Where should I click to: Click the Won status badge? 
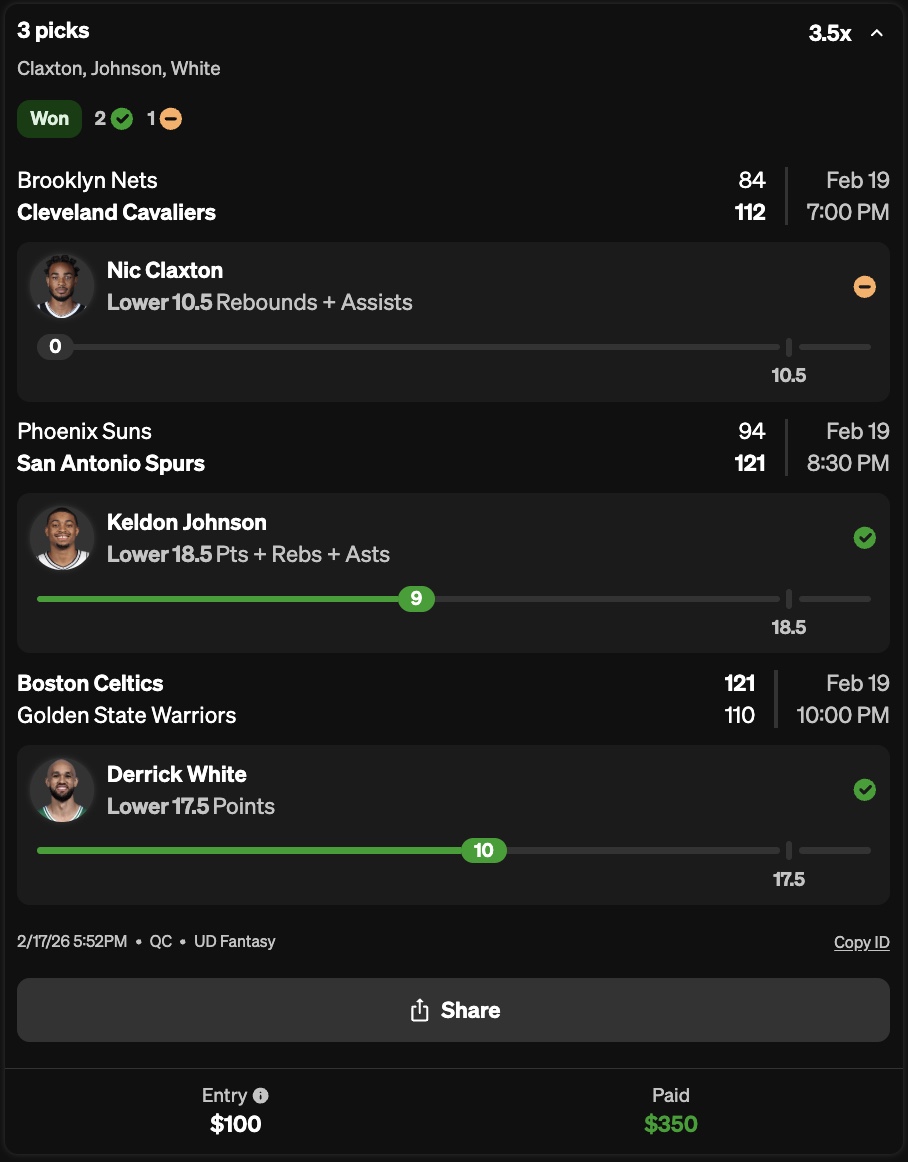[x=49, y=119]
